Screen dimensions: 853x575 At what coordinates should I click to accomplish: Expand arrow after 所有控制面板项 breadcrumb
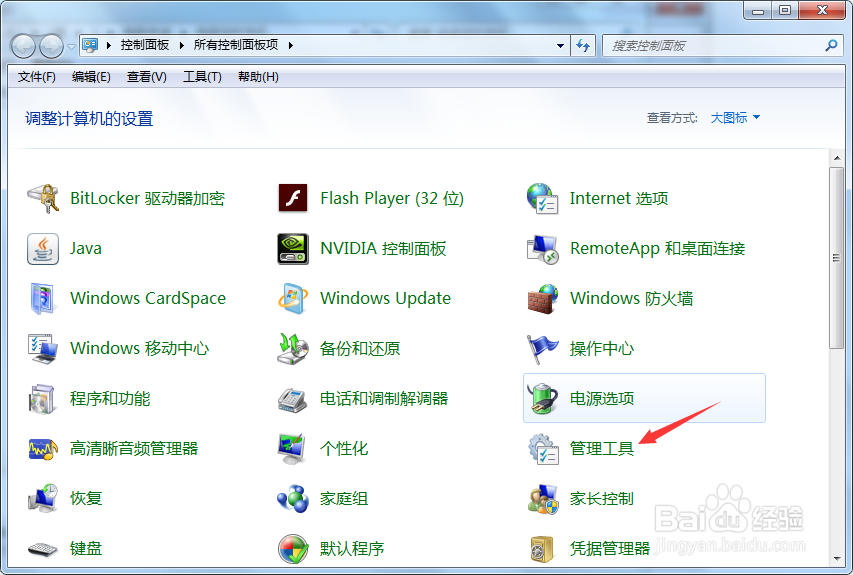pos(291,46)
